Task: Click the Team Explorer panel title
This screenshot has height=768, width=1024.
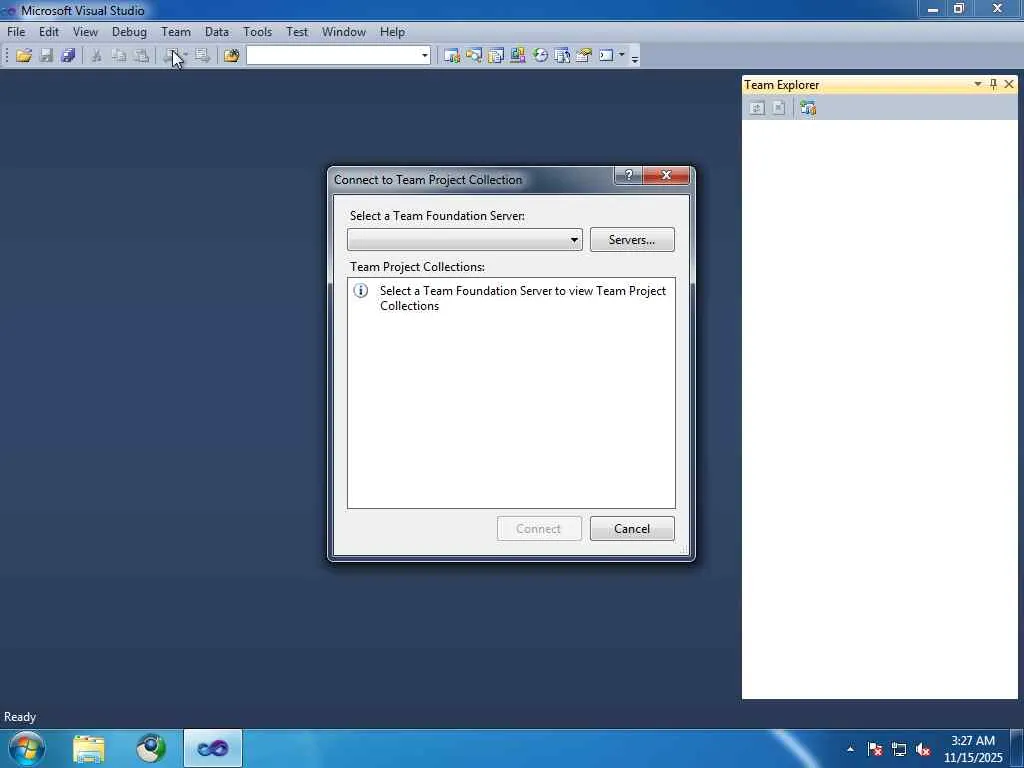Action: [782, 85]
